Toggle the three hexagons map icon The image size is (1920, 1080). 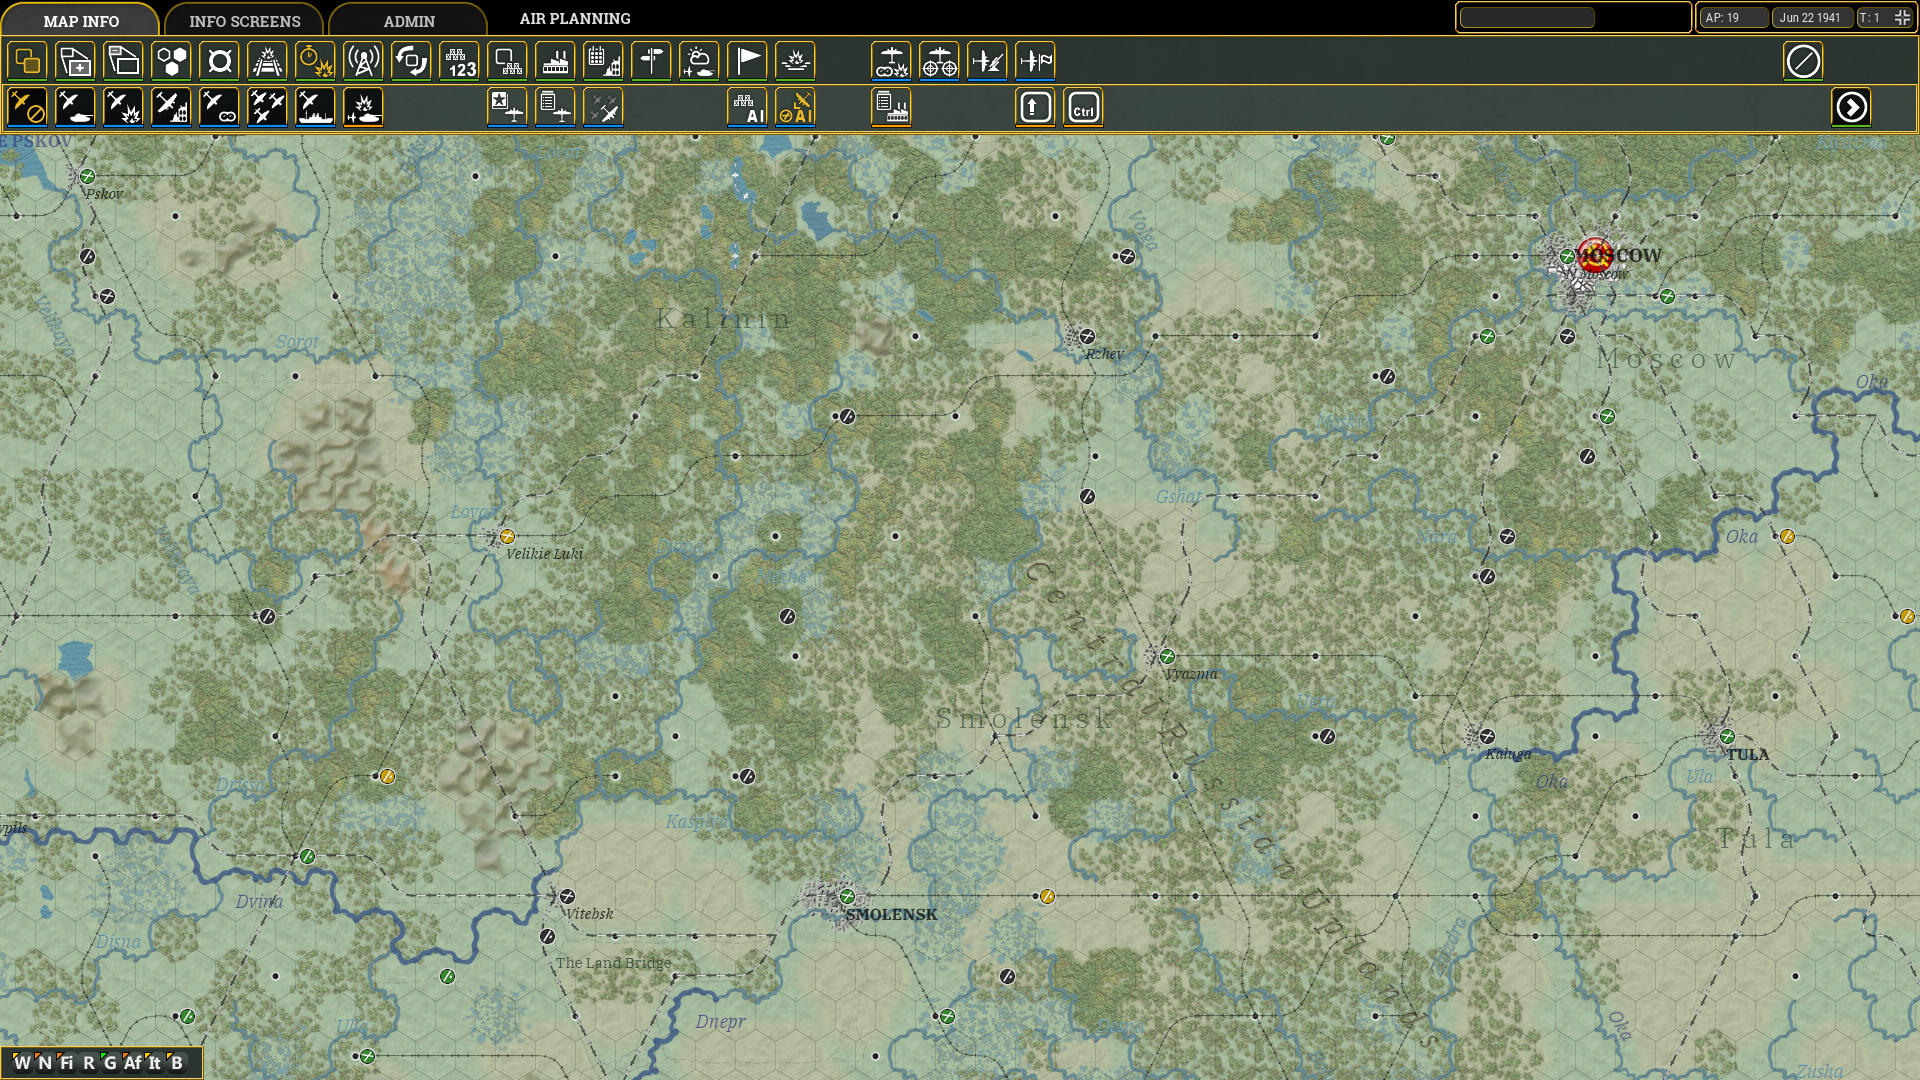(171, 61)
